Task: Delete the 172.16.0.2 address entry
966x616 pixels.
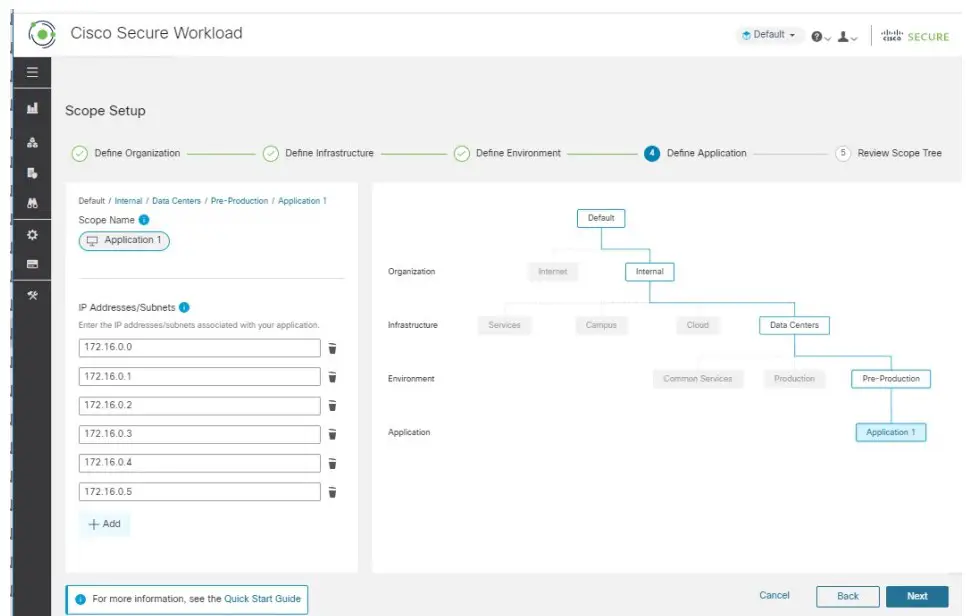Action: coord(332,406)
